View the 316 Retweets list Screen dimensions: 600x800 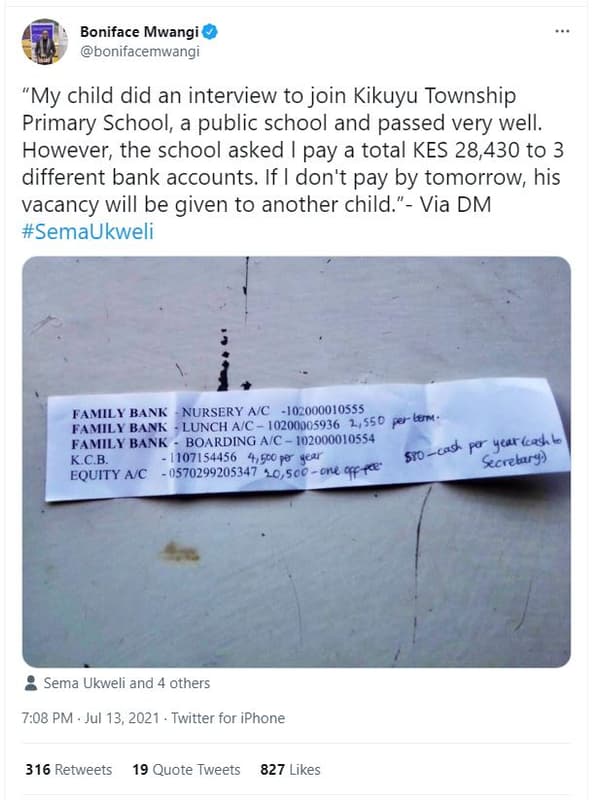[68, 769]
